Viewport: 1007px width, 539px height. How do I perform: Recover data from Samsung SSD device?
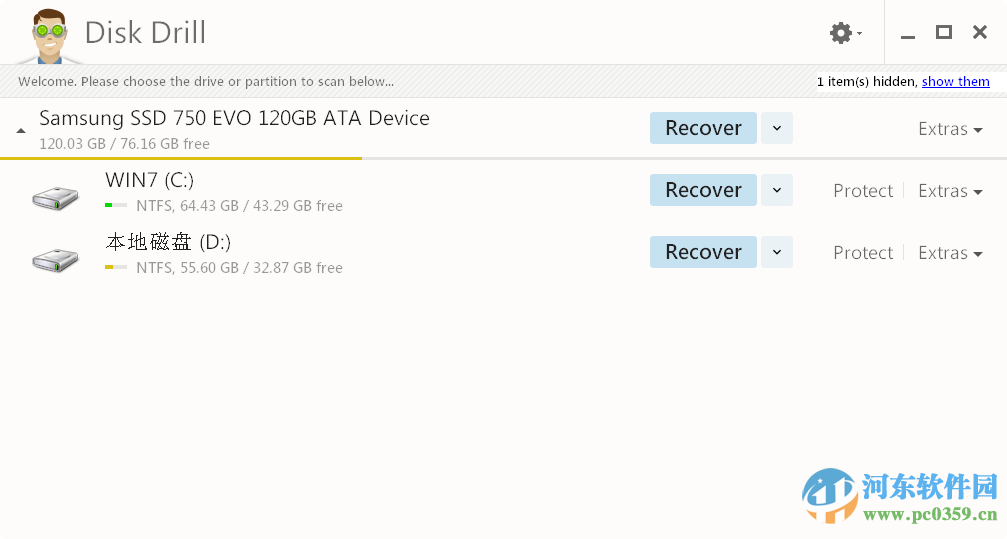(x=703, y=128)
